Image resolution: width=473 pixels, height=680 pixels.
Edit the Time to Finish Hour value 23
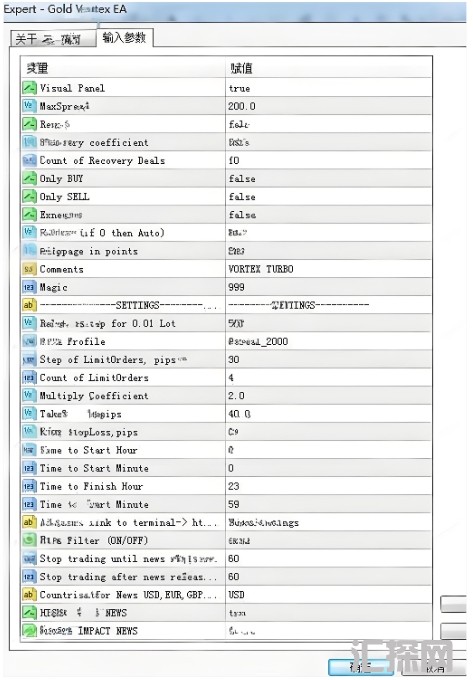click(x=328, y=487)
